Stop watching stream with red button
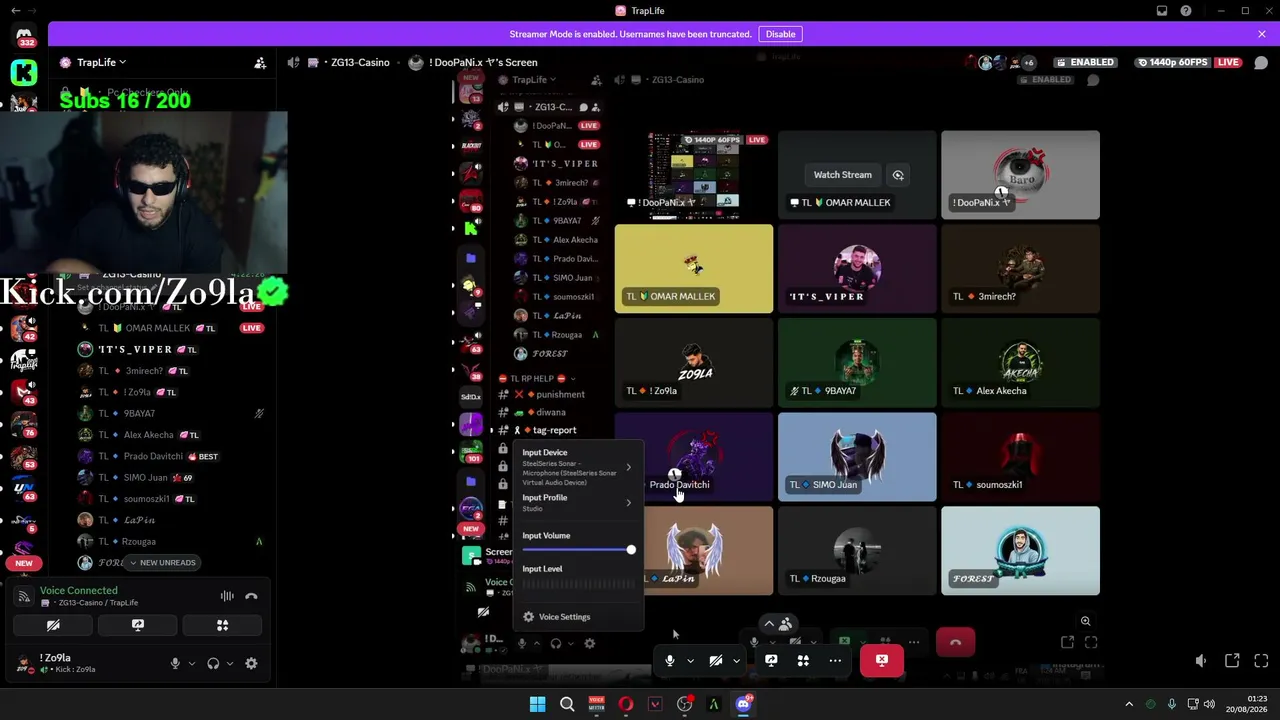This screenshot has height=720, width=1280. 881,661
